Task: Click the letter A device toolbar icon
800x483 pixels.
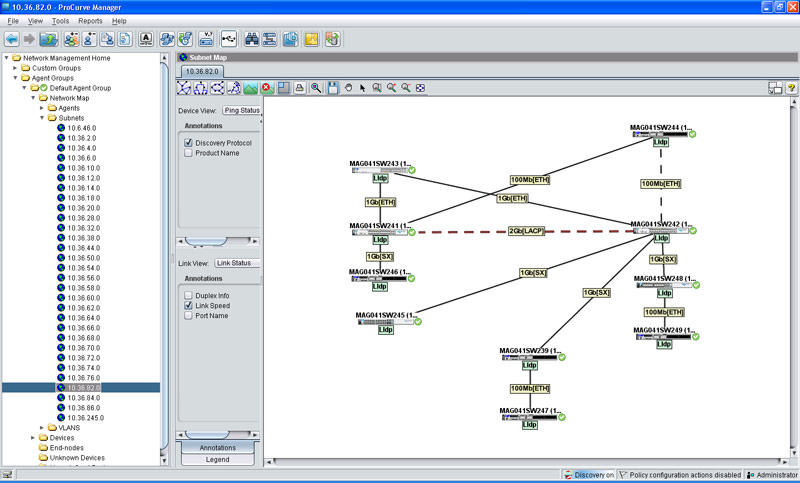Action: [x=146, y=39]
